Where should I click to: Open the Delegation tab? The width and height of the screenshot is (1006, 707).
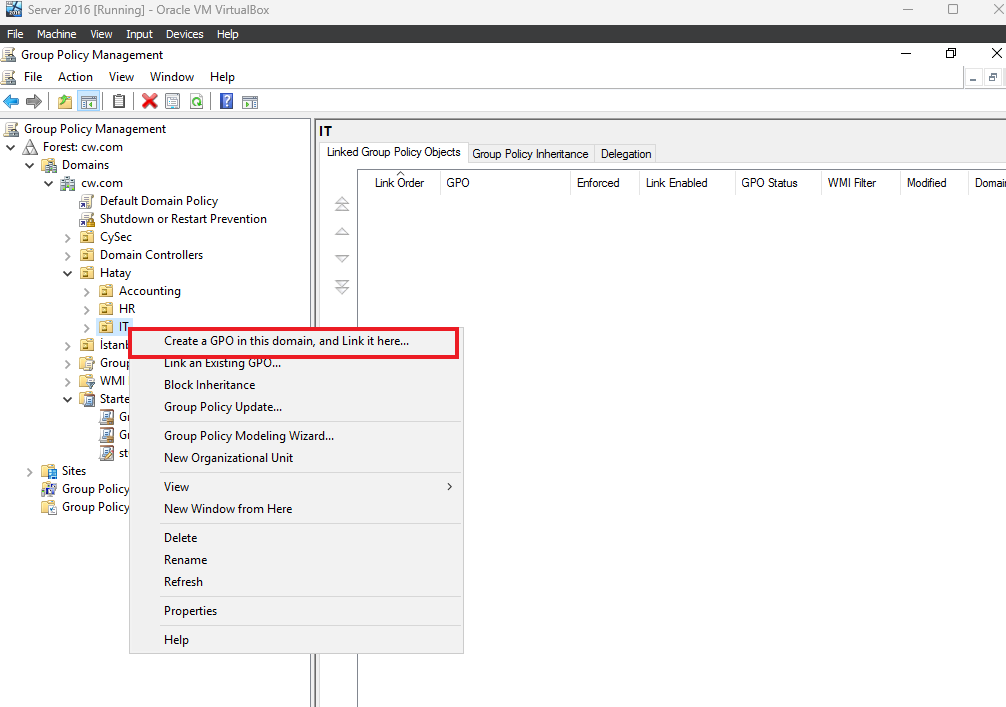(626, 154)
